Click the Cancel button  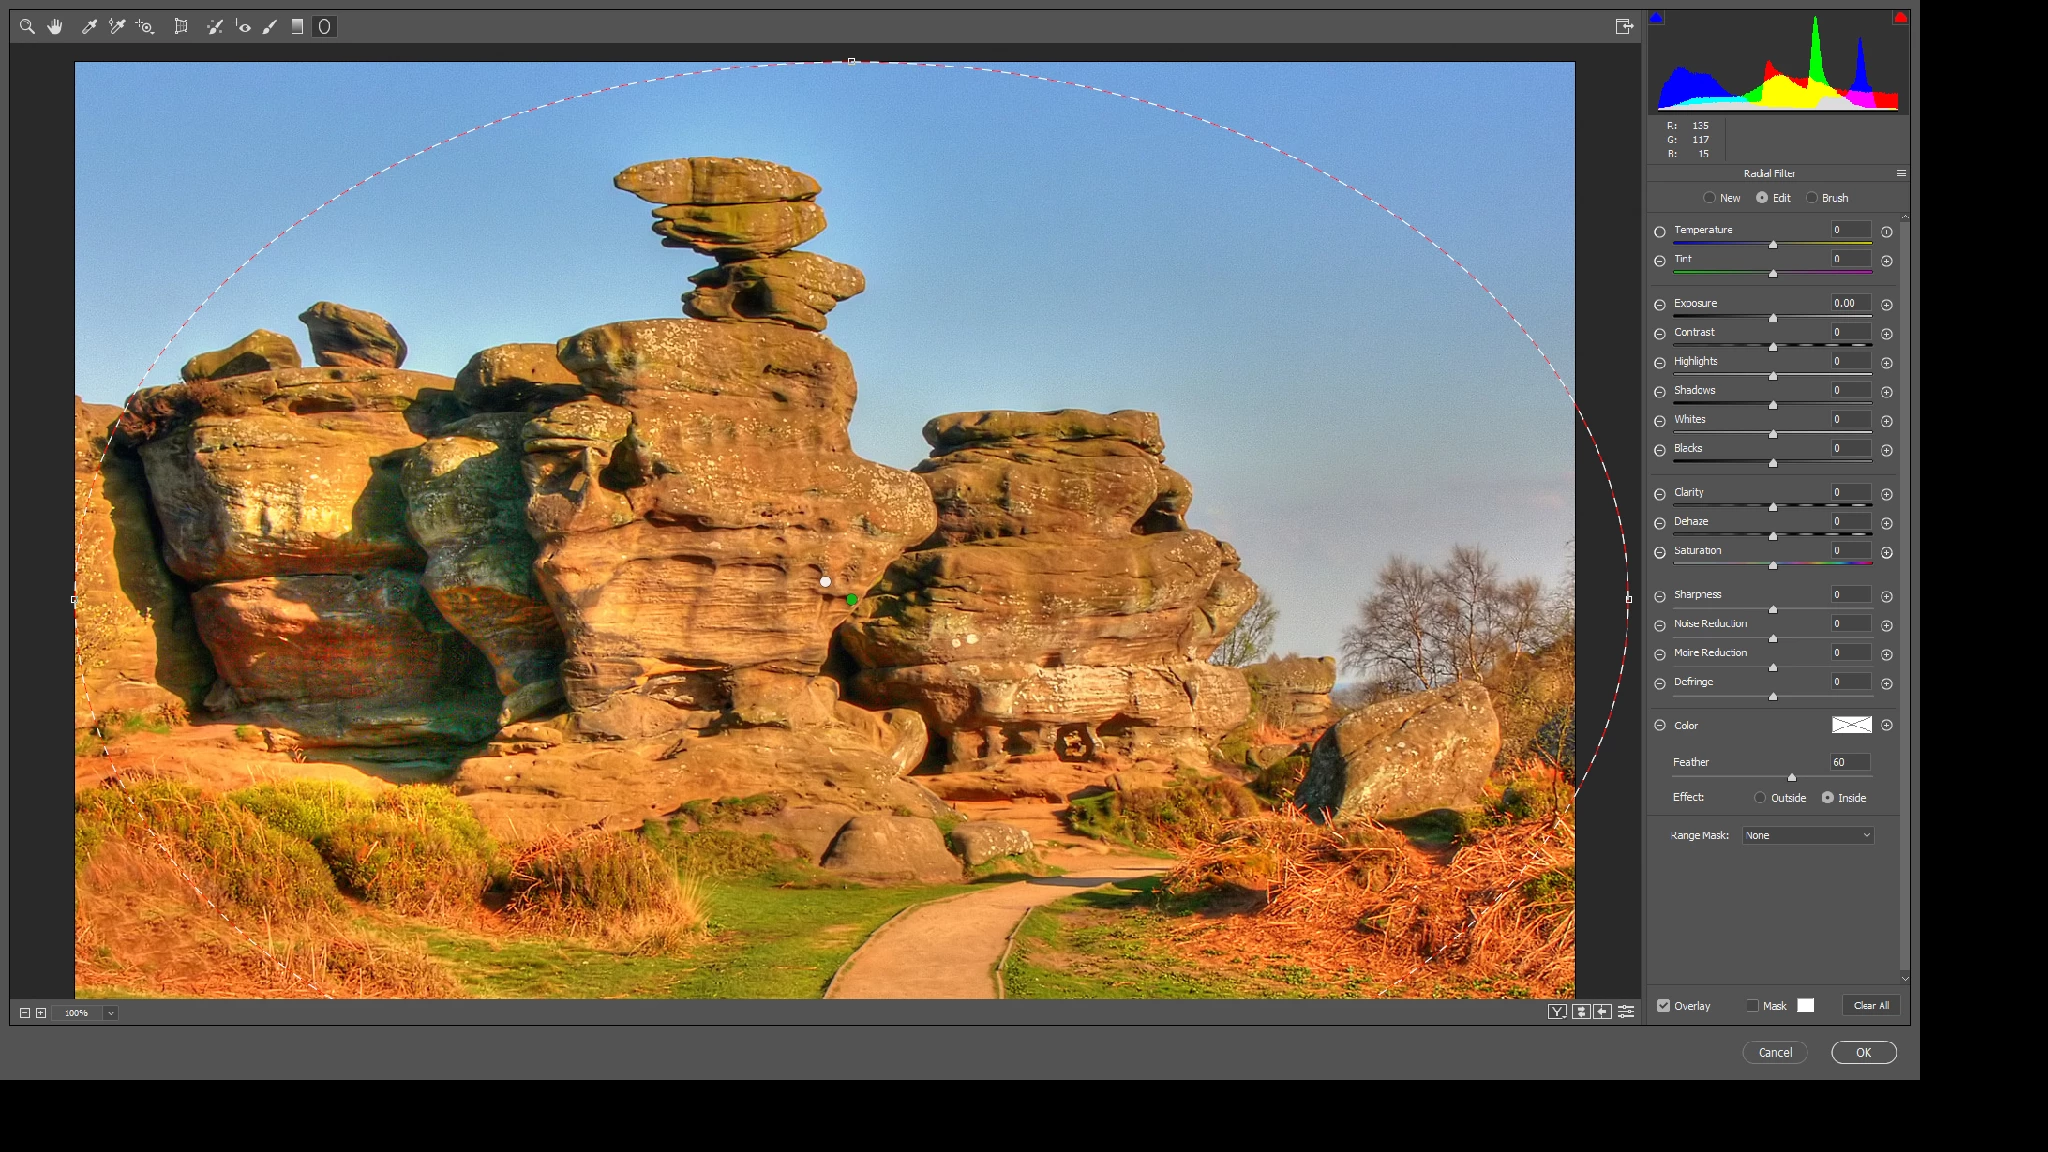coord(1775,1052)
